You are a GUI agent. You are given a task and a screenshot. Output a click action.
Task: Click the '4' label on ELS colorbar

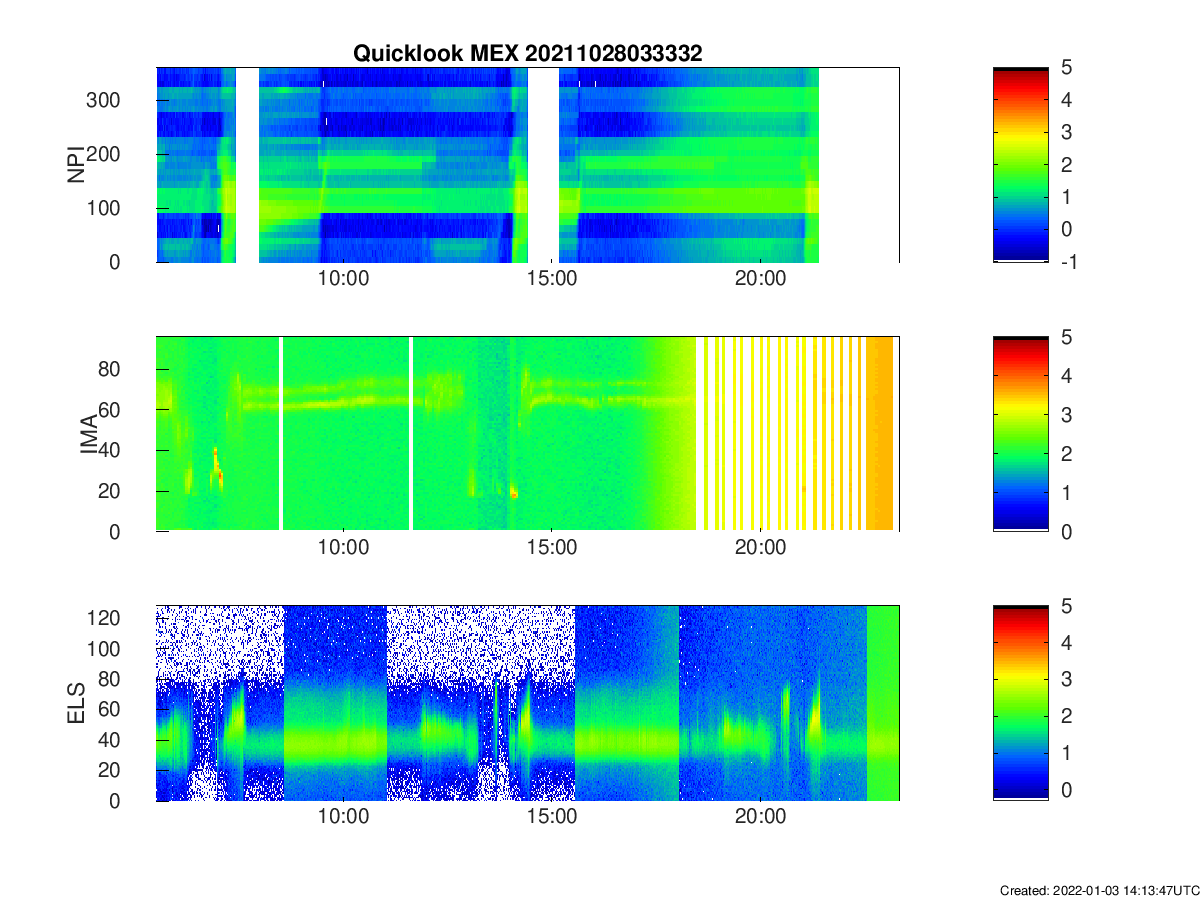1066,643
